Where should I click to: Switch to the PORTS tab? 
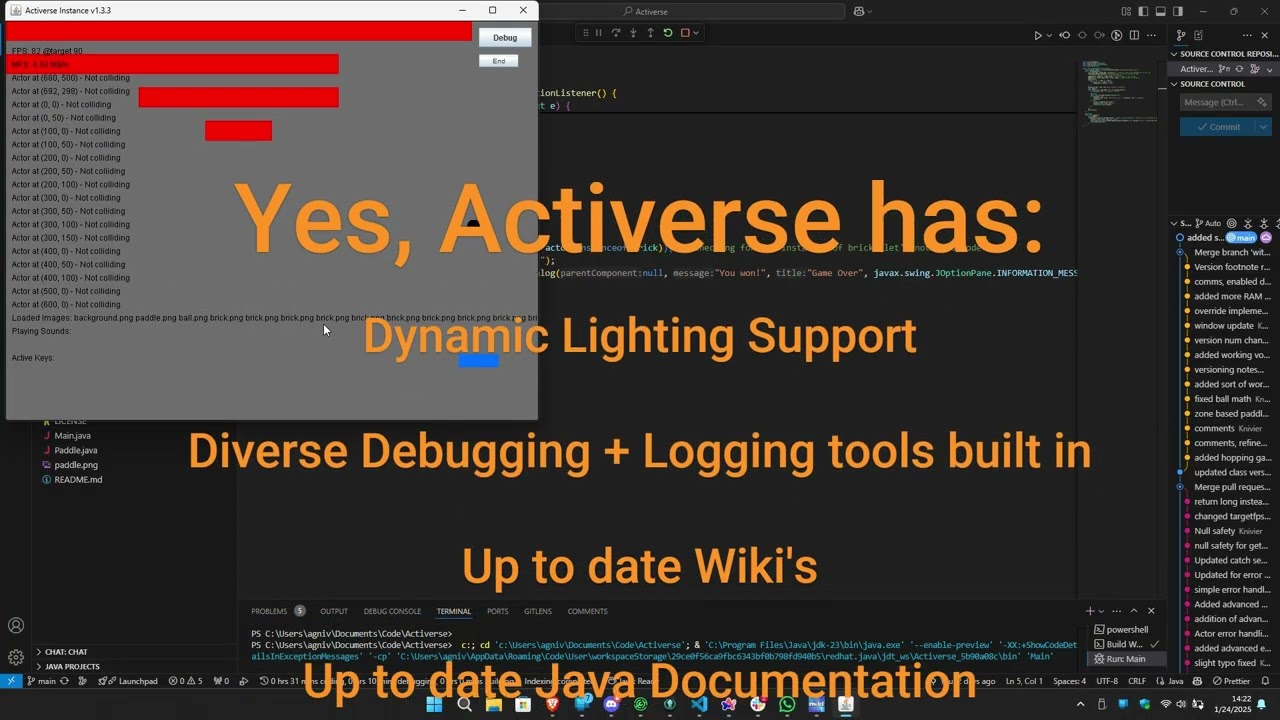[x=498, y=611]
